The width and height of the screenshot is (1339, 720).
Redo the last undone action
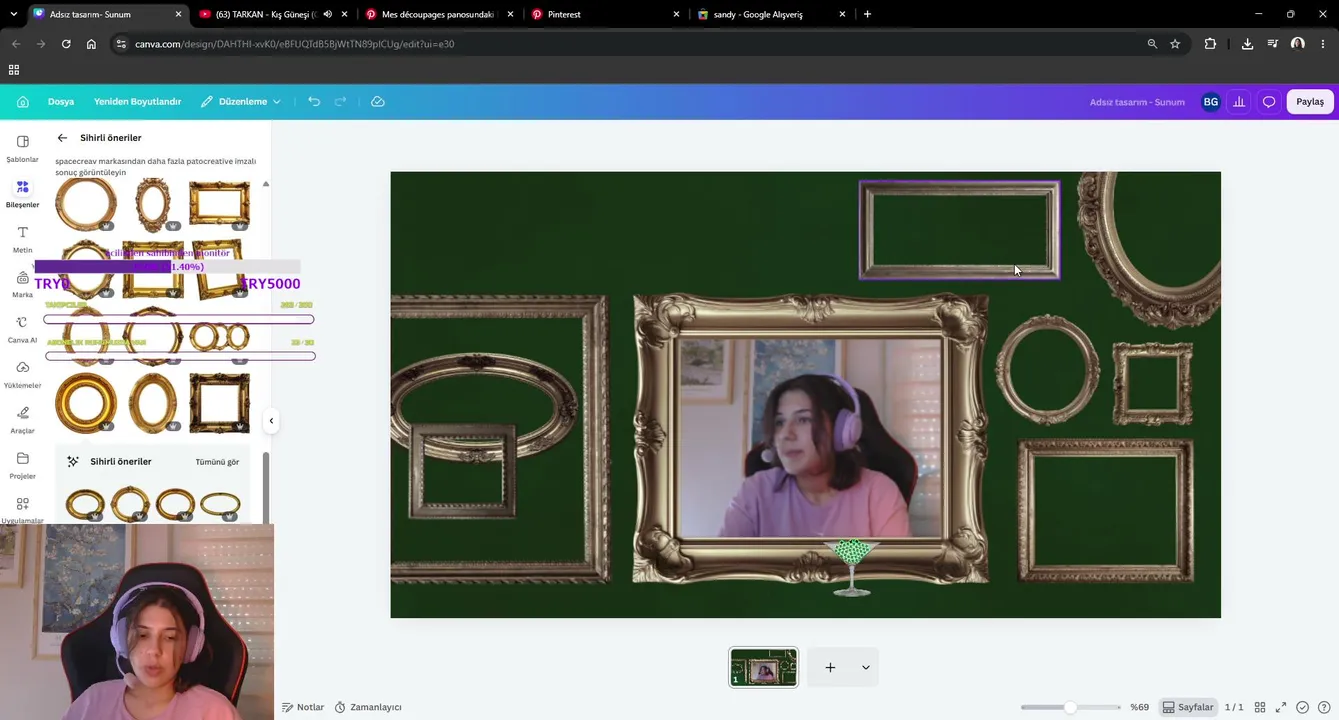pos(341,102)
